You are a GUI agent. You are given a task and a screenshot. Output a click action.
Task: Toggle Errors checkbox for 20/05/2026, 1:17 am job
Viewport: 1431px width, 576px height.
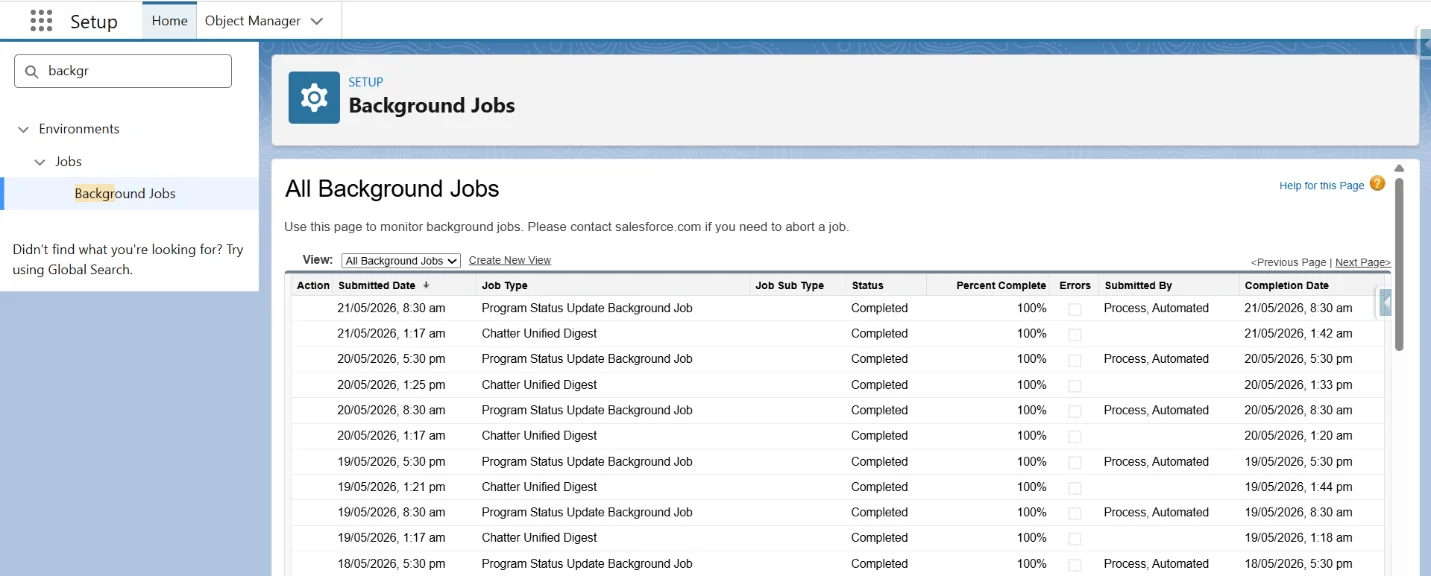click(1074, 436)
